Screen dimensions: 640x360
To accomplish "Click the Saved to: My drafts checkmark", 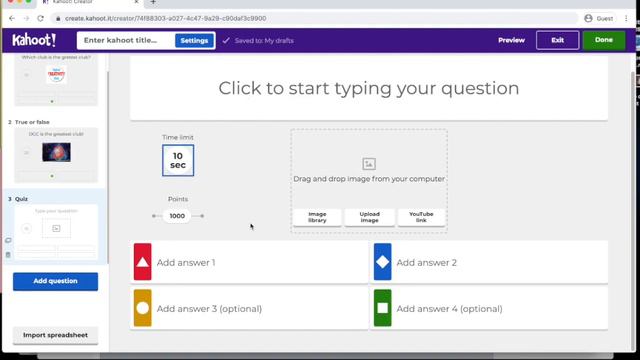I will coord(226,40).
